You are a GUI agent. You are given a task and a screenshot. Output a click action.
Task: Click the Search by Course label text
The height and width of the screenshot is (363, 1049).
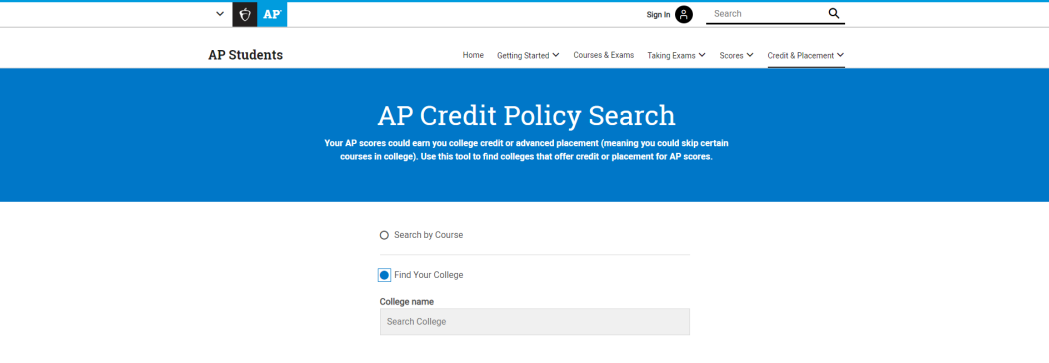tap(428, 235)
